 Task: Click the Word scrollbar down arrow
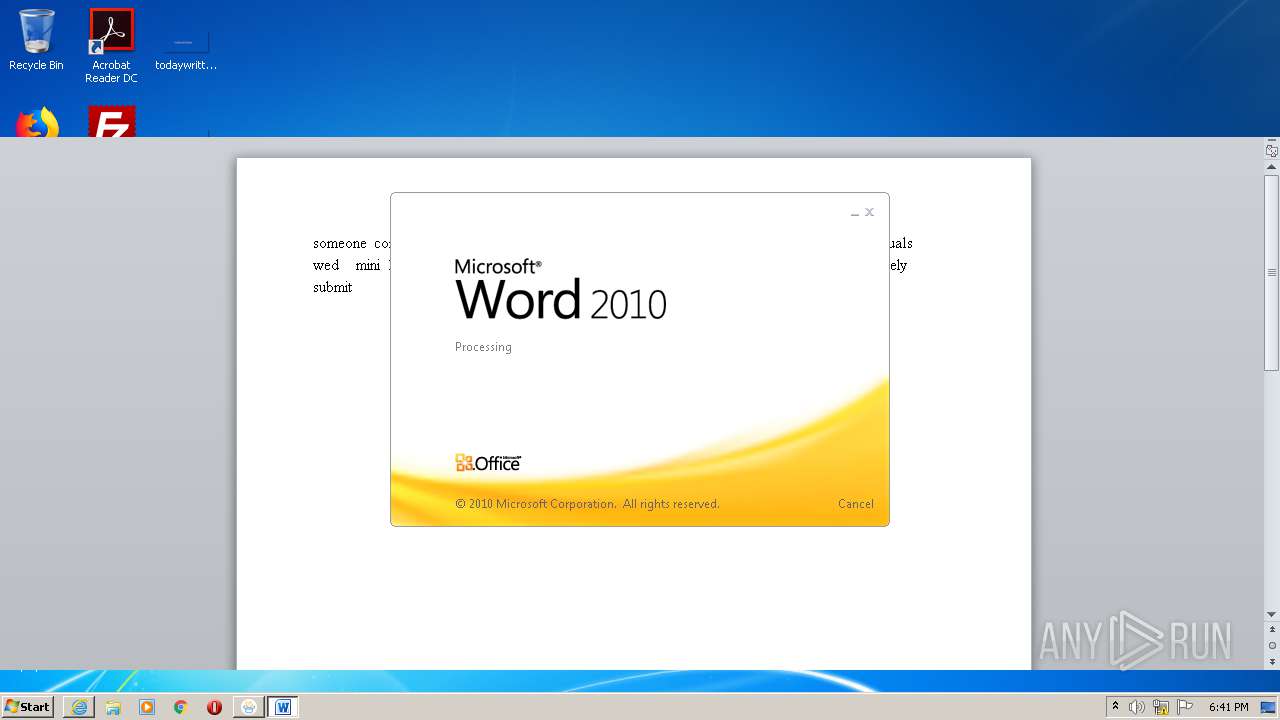click(x=1272, y=614)
